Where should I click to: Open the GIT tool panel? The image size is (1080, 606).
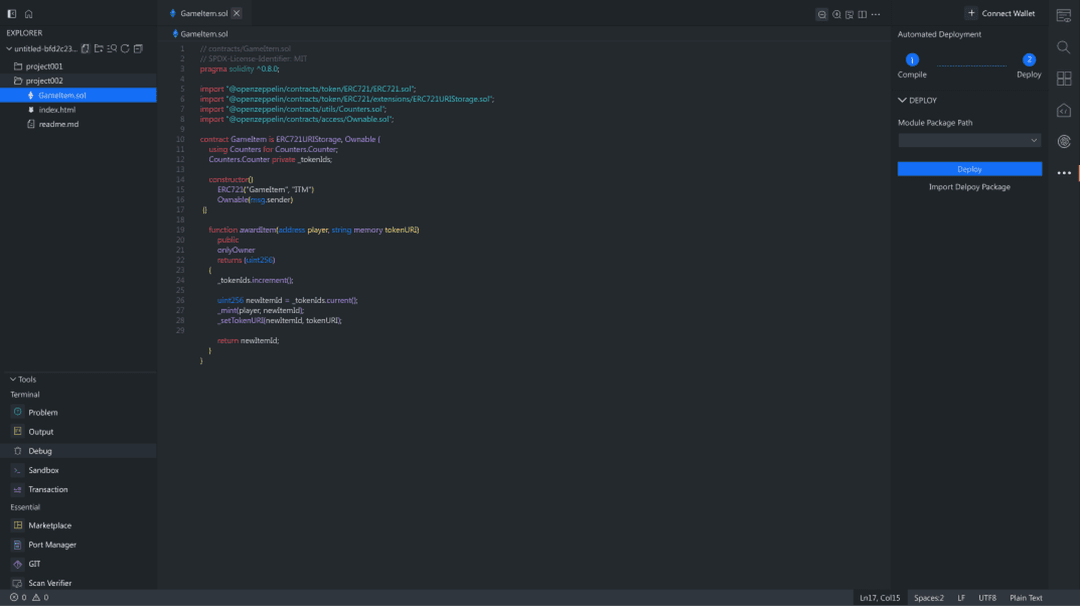(33, 563)
